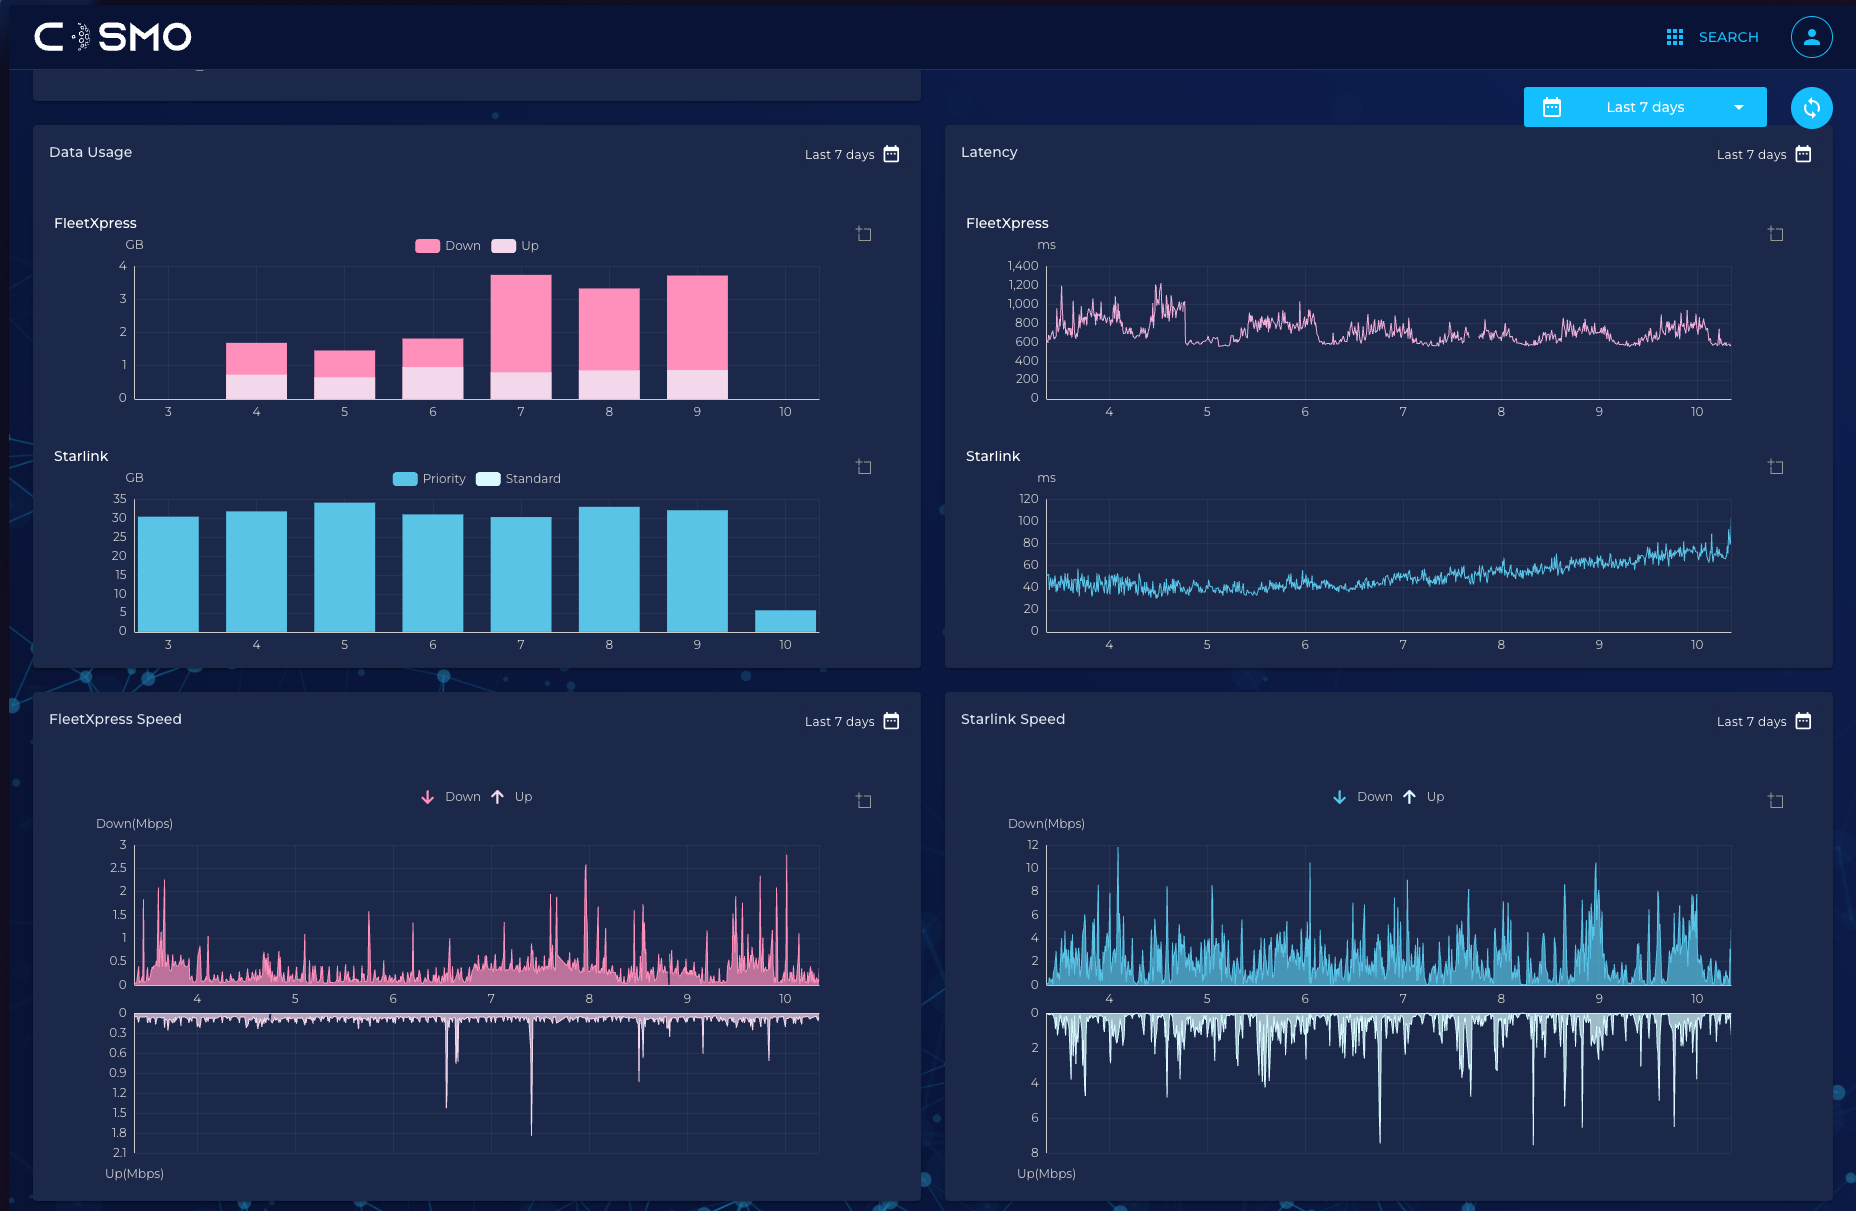
Task: Reset zoom on Starlink Speed chart
Action: [1776, 801]
